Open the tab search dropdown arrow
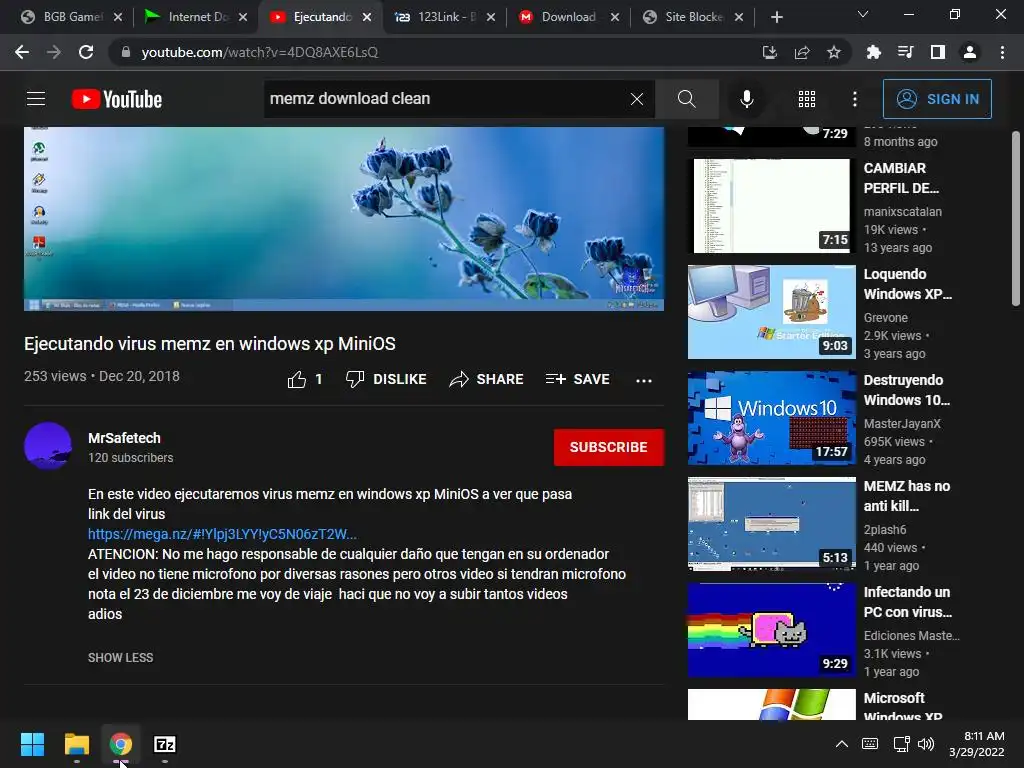This screenshot has height=768, width=1024. (863, 14)
